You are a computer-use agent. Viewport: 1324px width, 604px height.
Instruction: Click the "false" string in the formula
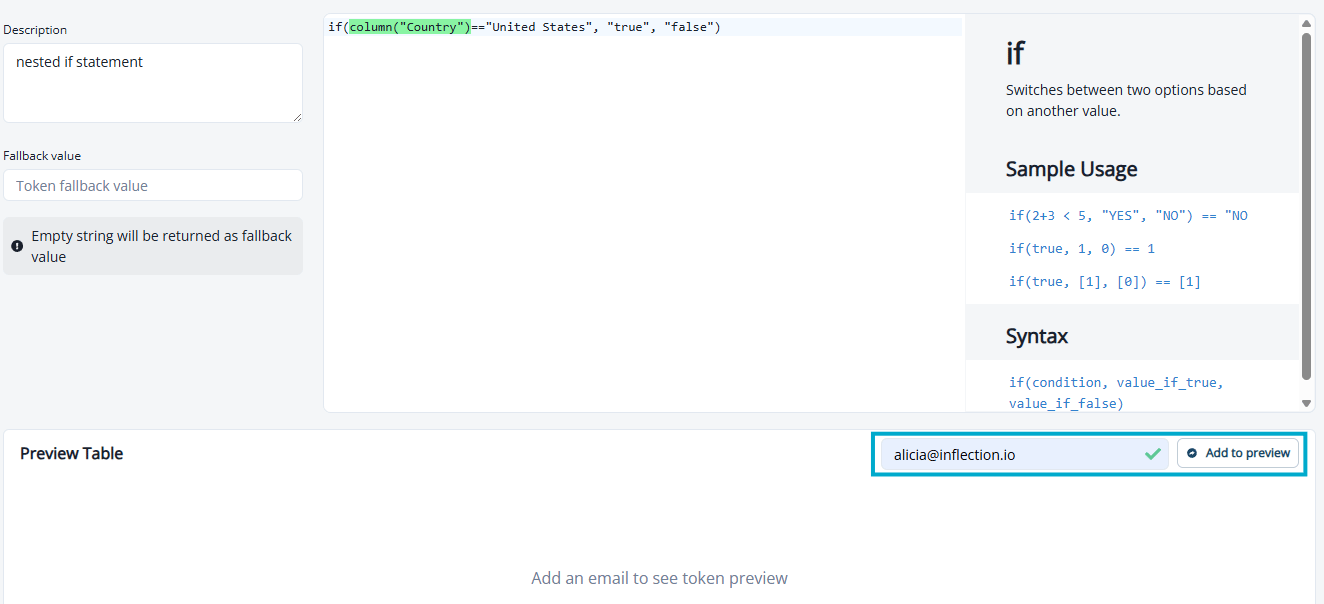pos(688,27)
